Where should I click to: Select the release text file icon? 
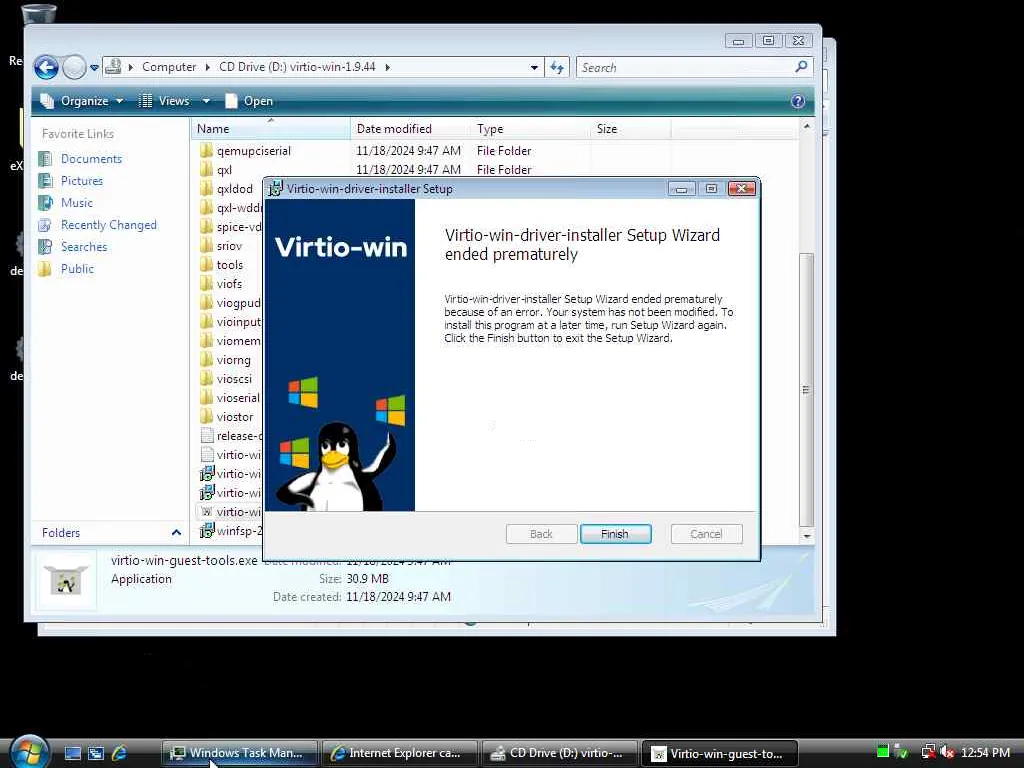pos(207,436)
